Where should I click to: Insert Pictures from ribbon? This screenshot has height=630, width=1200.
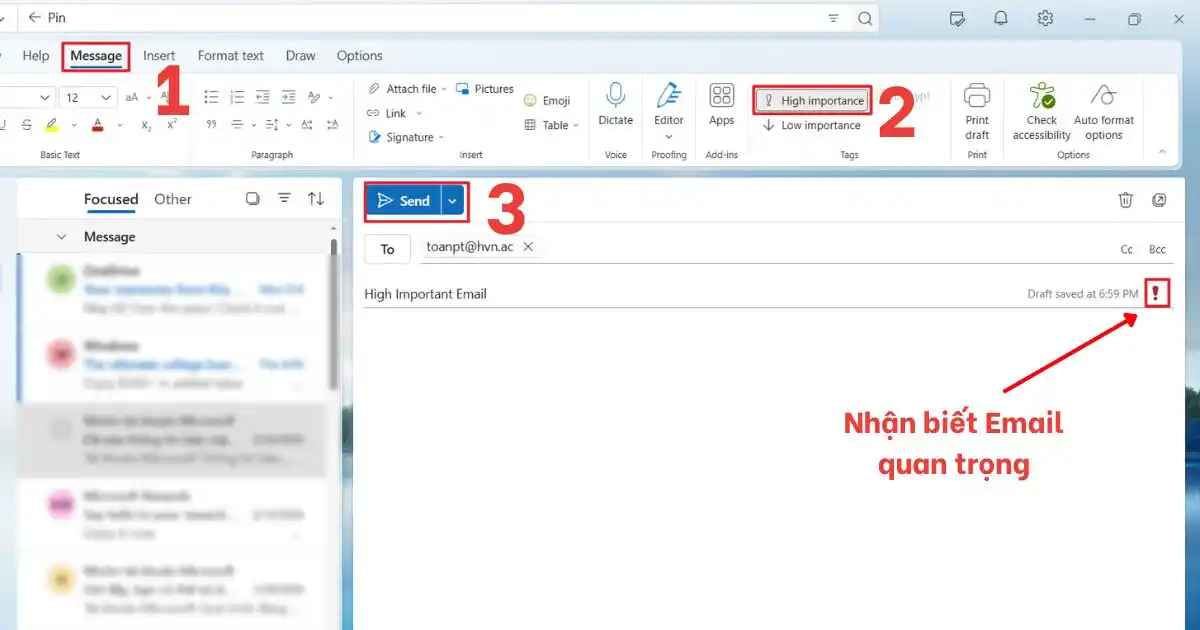[x=485, y=89]
